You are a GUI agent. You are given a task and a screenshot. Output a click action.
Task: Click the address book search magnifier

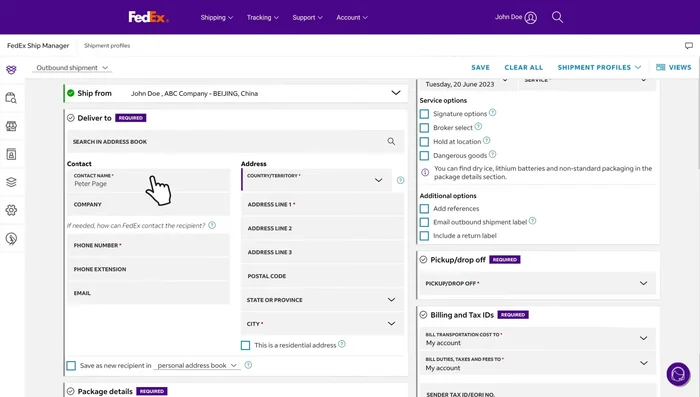[x=391, y=141]
